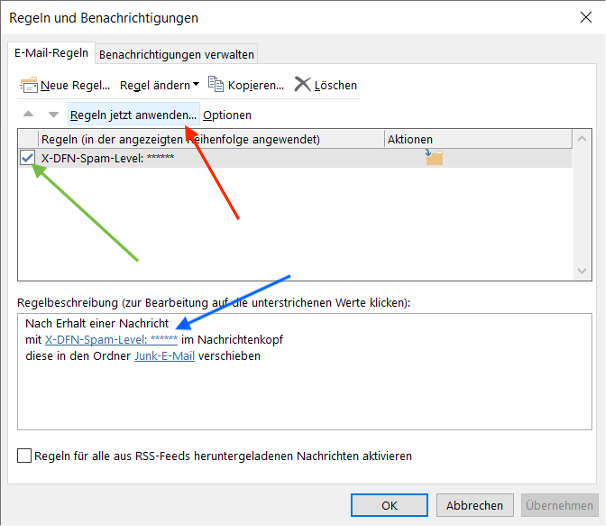
Task: Click the Junk-E-Mail folder link
Action: point(165,356)
